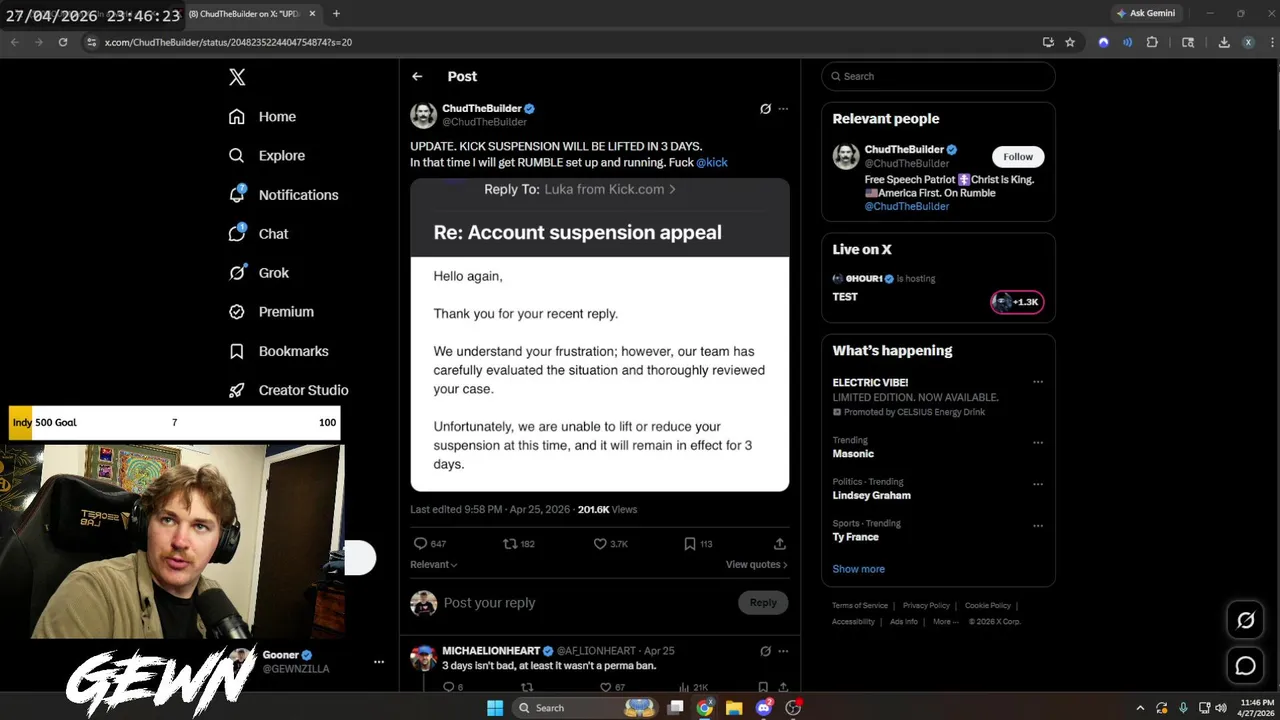This screenshot has width=1280, height=720.
Task: Click the Reply button
Action: (x=763, y=602)
